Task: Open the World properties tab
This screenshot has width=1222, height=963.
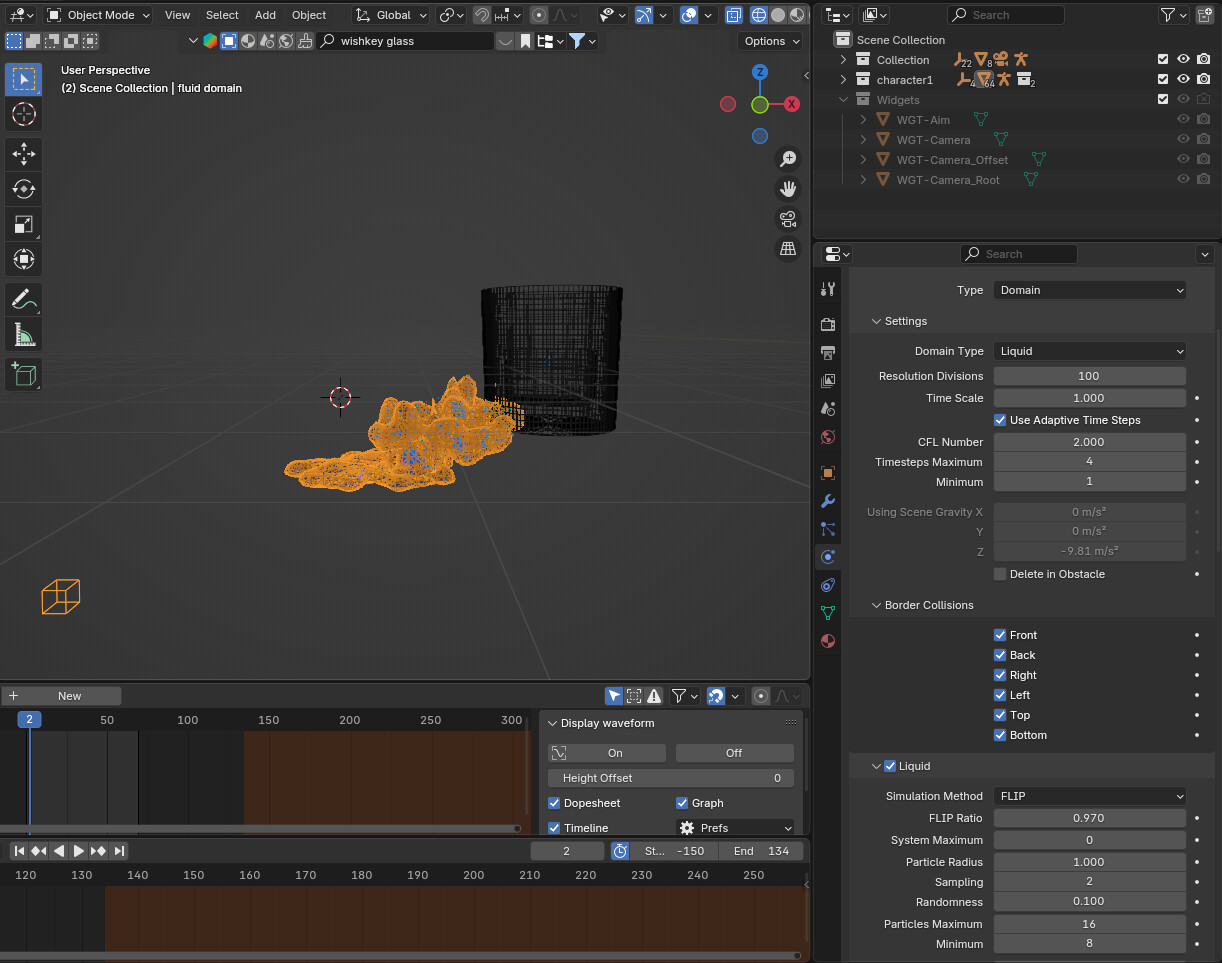Action: pos(827,437)
